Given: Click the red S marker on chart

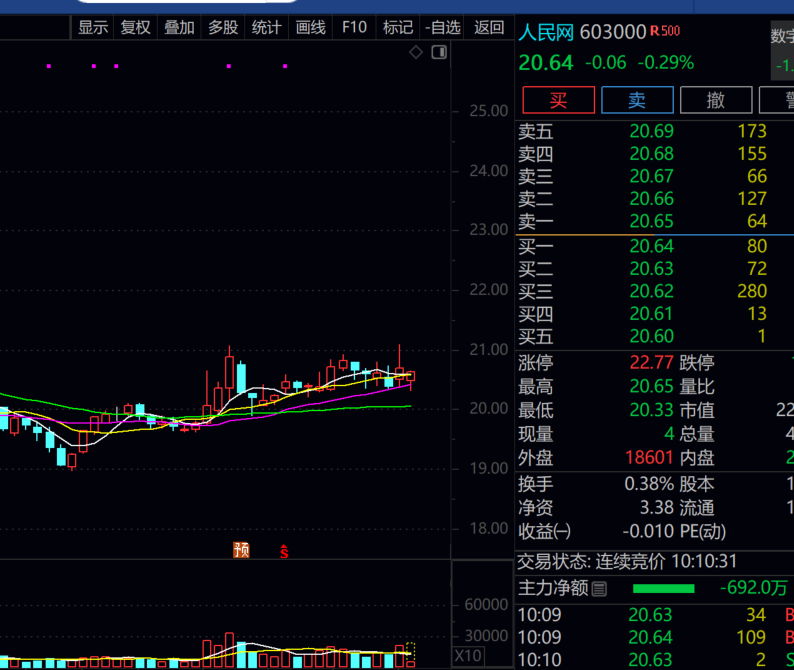Looking at the screenshot, I should pyautogui.click(x=284, y=551).
